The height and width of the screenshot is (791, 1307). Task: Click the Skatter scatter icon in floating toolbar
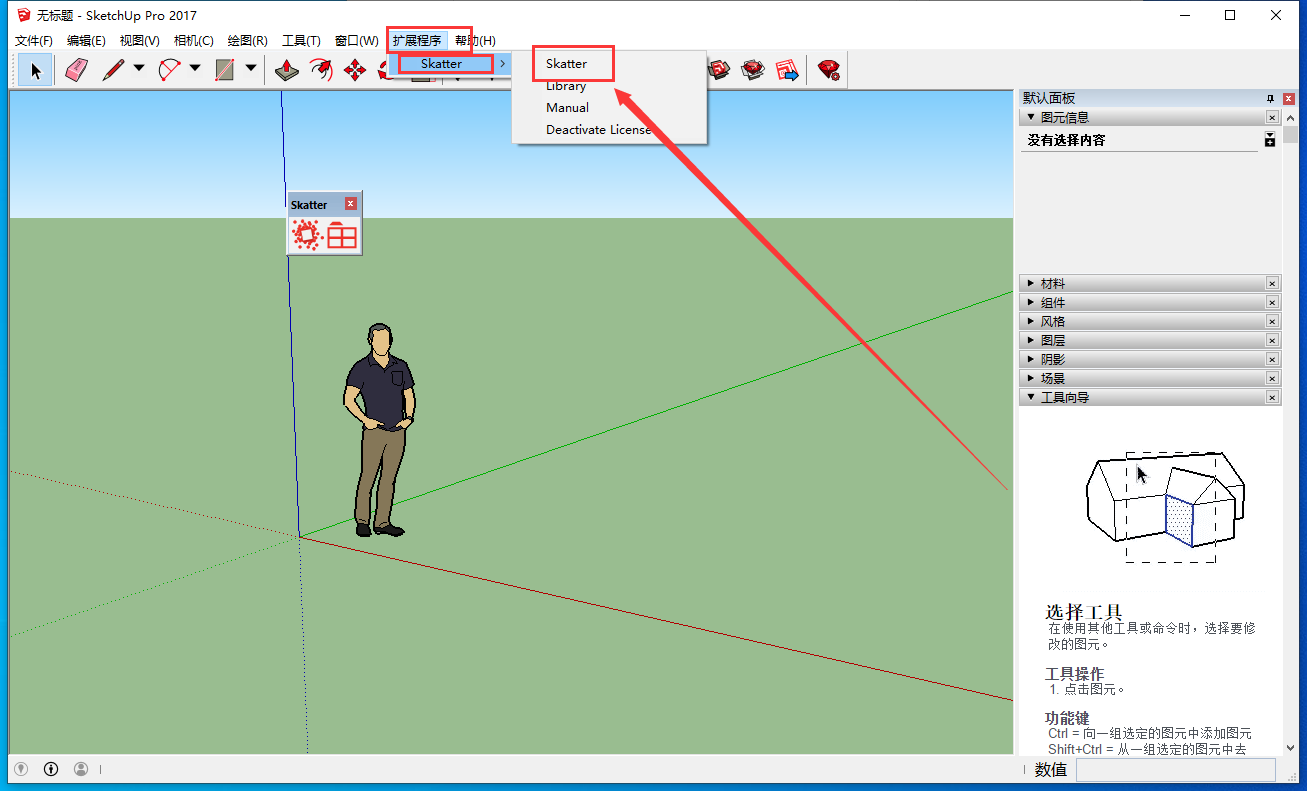[x=305, y=235]
